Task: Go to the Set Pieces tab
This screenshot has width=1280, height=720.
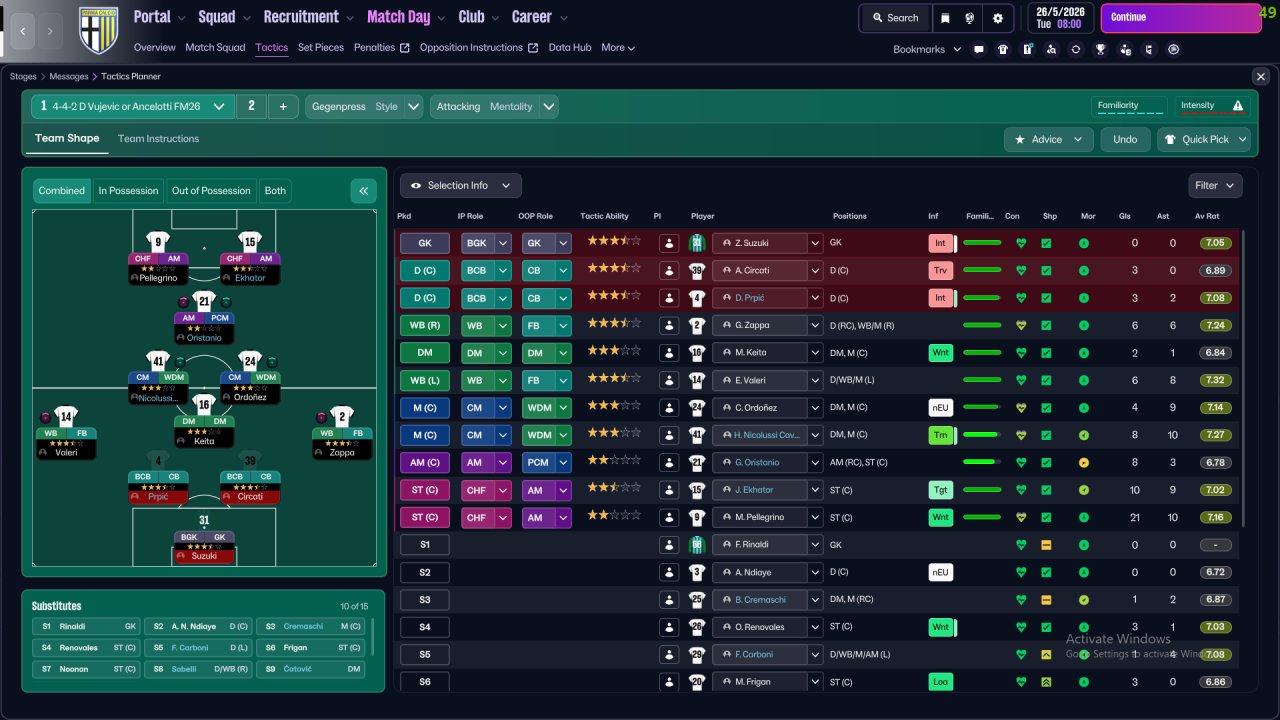Action: click(x=321, y=47)
